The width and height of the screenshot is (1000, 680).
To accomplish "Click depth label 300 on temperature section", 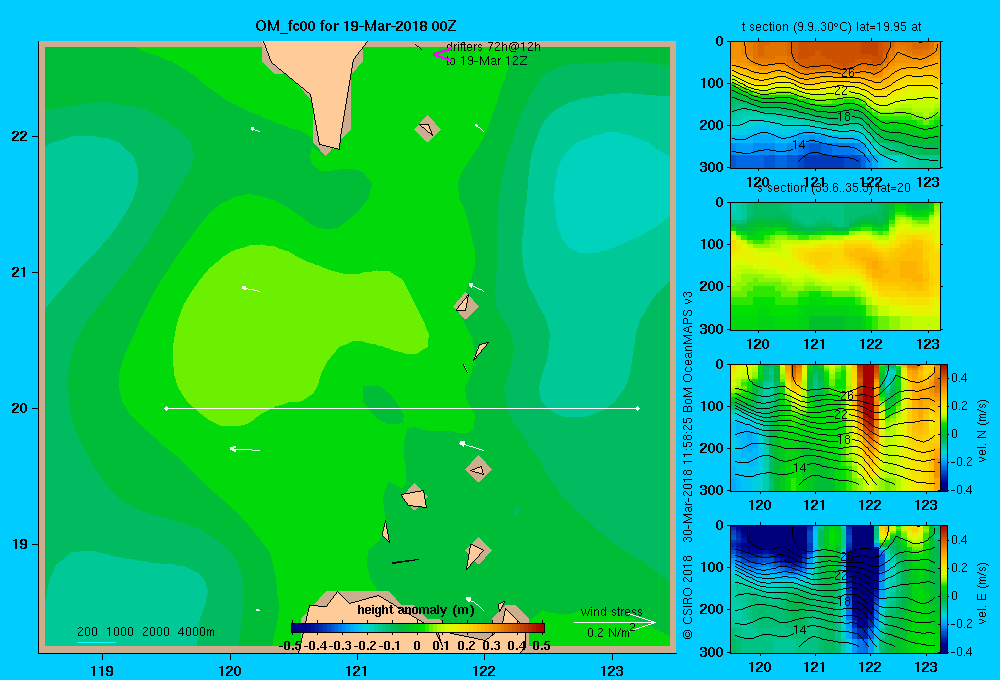I will tap(712, 167).
